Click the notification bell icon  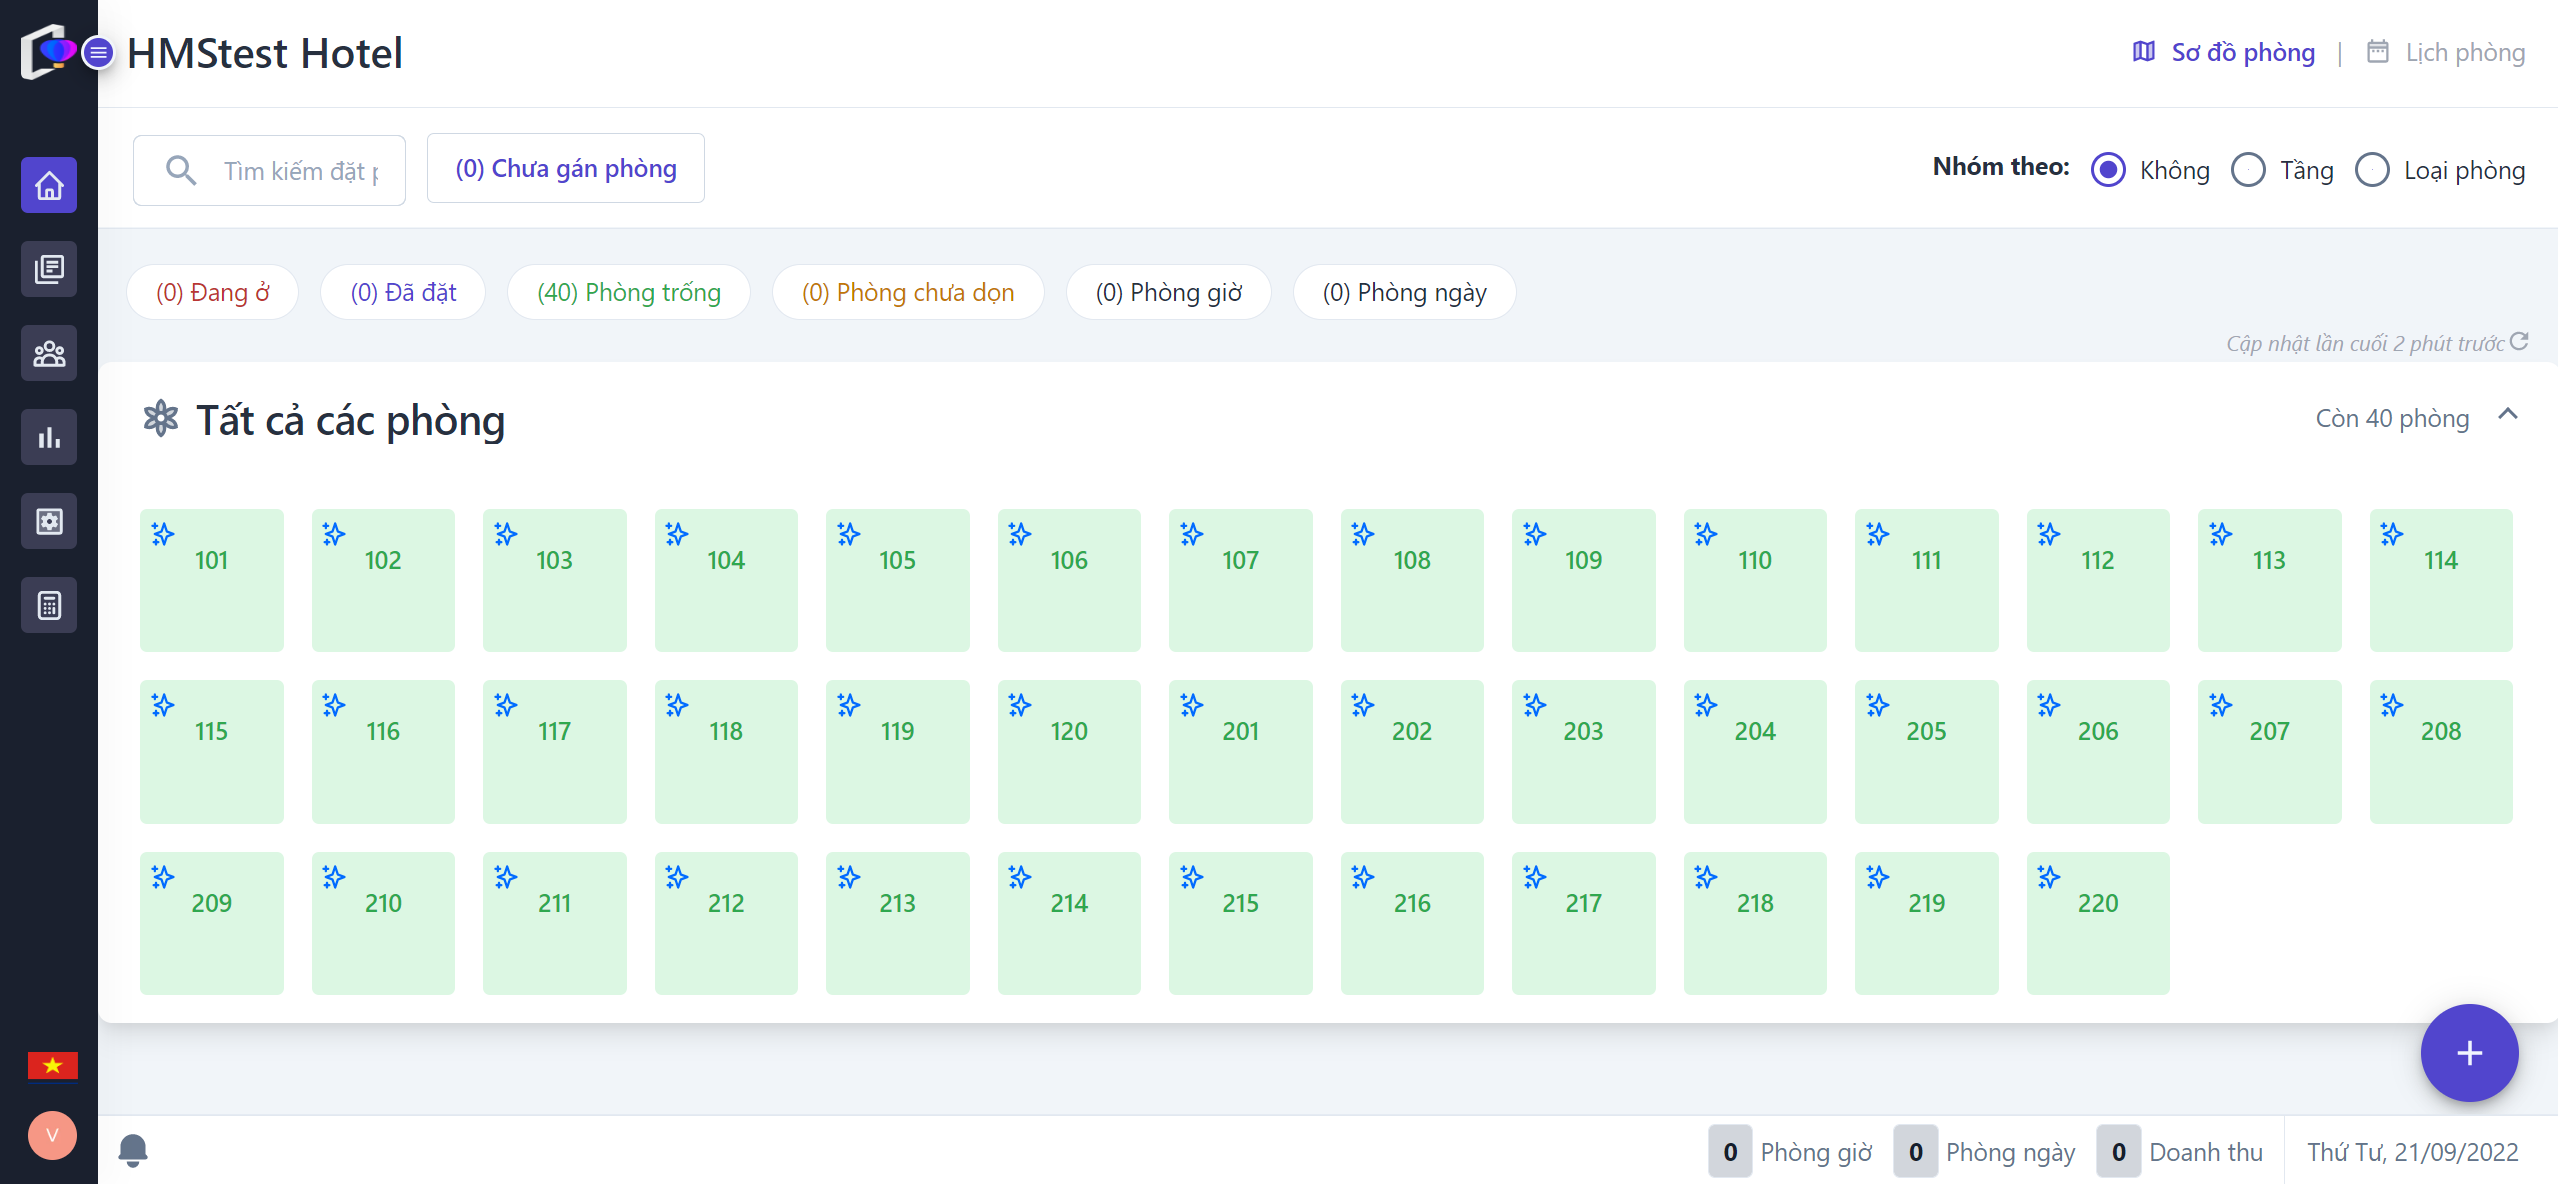133,1150
